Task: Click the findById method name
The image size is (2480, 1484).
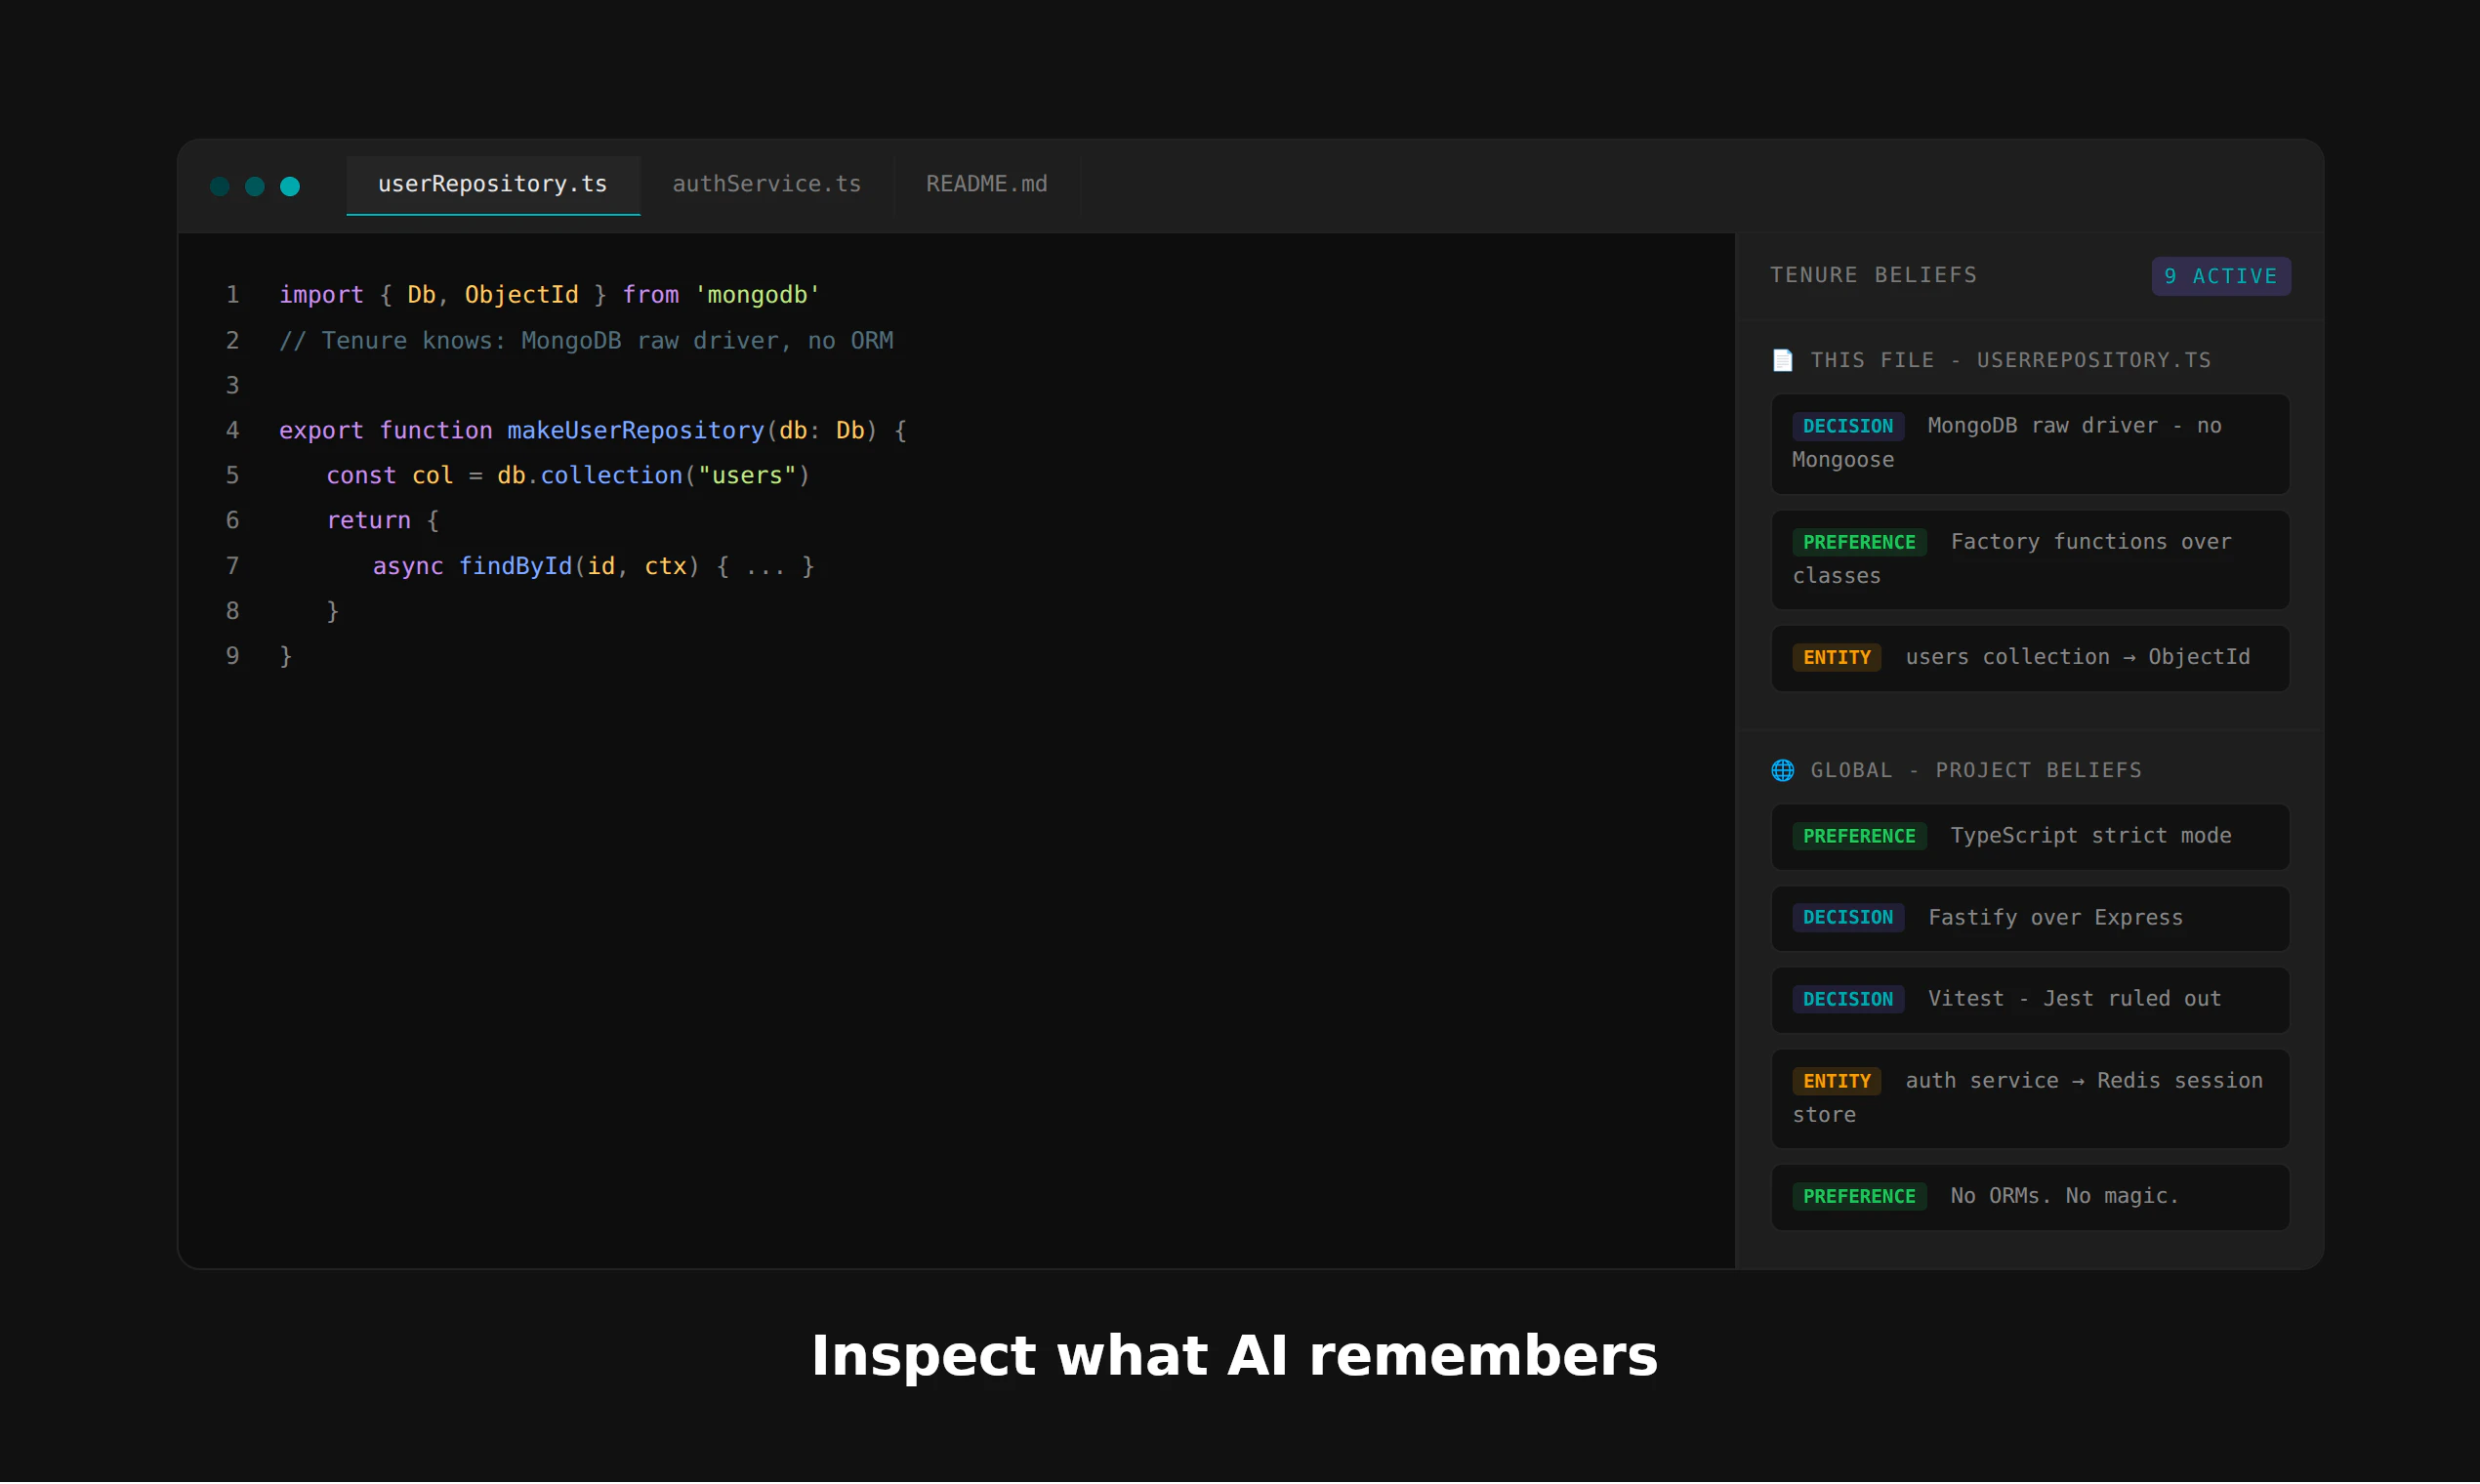Action: [x=515, y=568]
